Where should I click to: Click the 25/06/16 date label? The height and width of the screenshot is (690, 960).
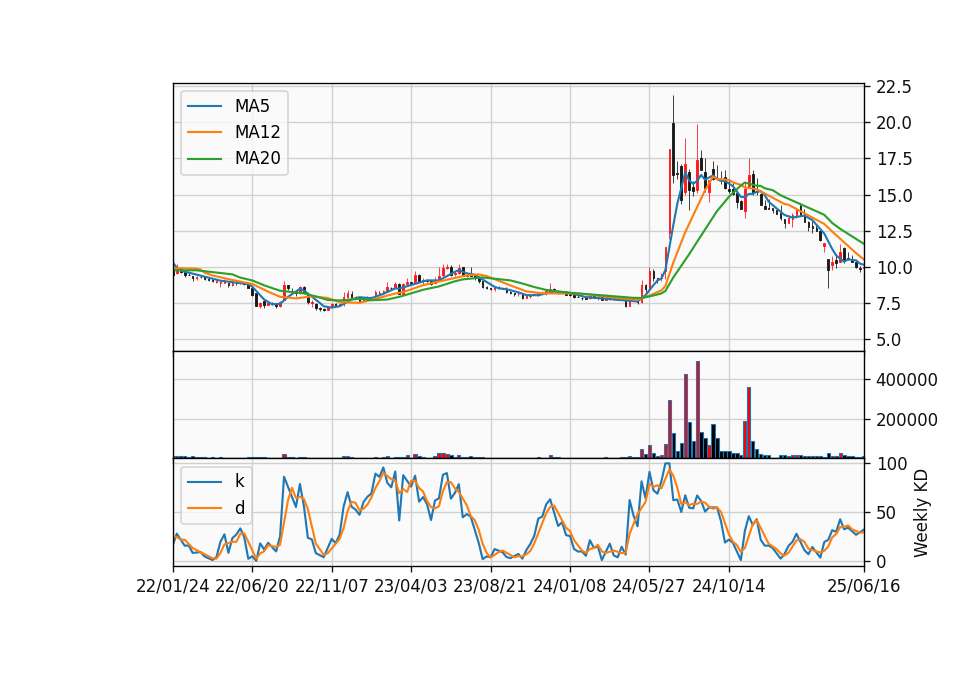[864, 587]
